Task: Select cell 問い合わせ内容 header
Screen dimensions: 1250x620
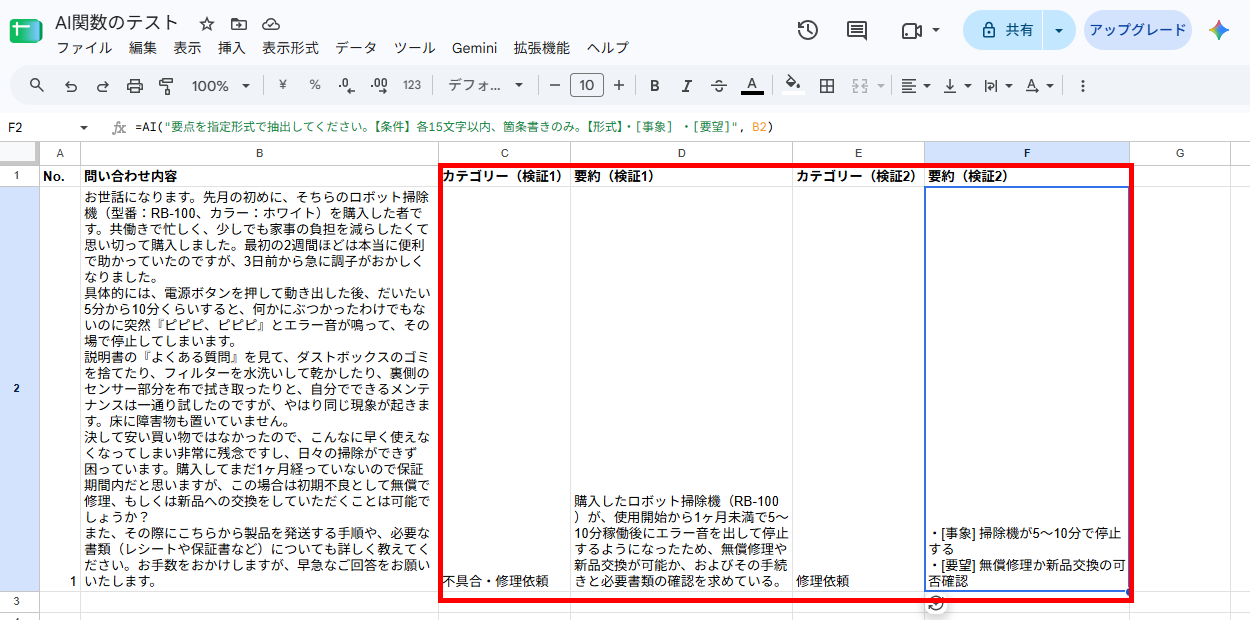Action: click(x=259, y=176)
